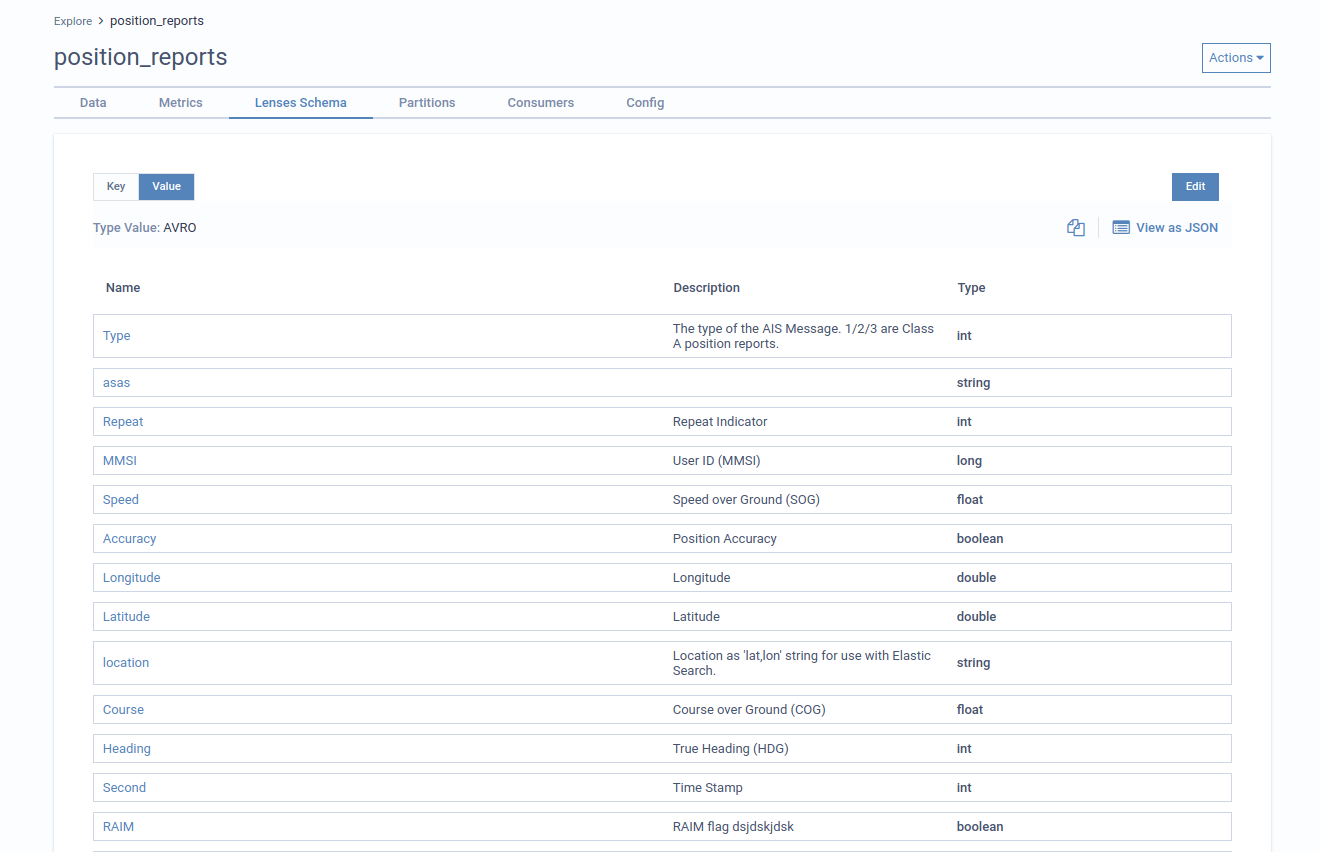
Task: Copy schema using the clipboard icon
Action: point(1076,228)
